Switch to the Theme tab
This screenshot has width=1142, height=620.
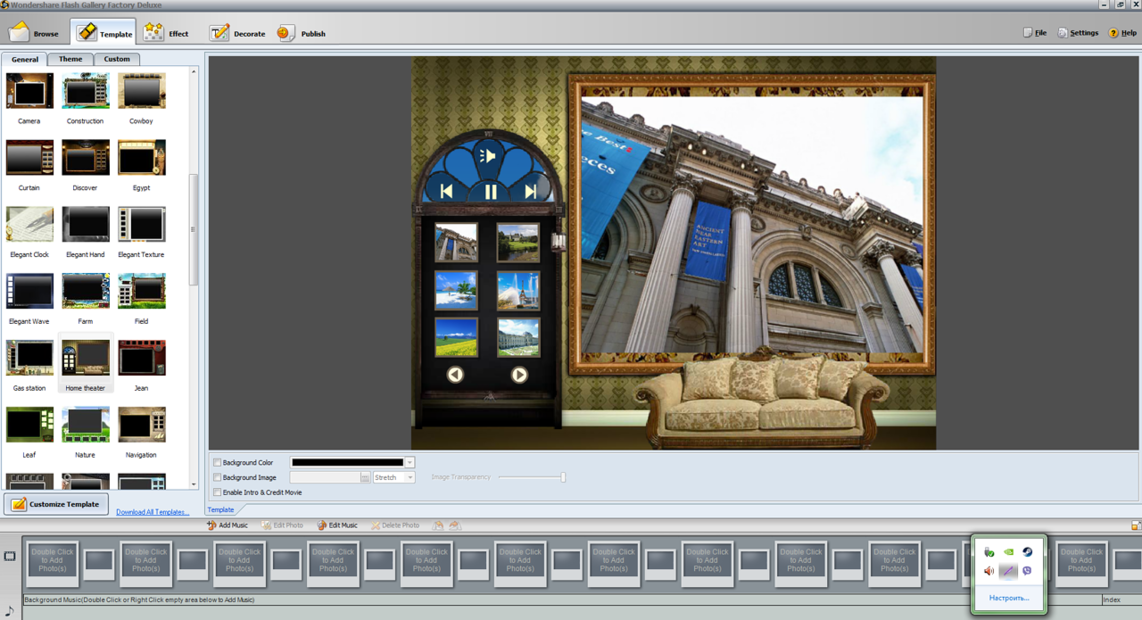coord(70,59)
